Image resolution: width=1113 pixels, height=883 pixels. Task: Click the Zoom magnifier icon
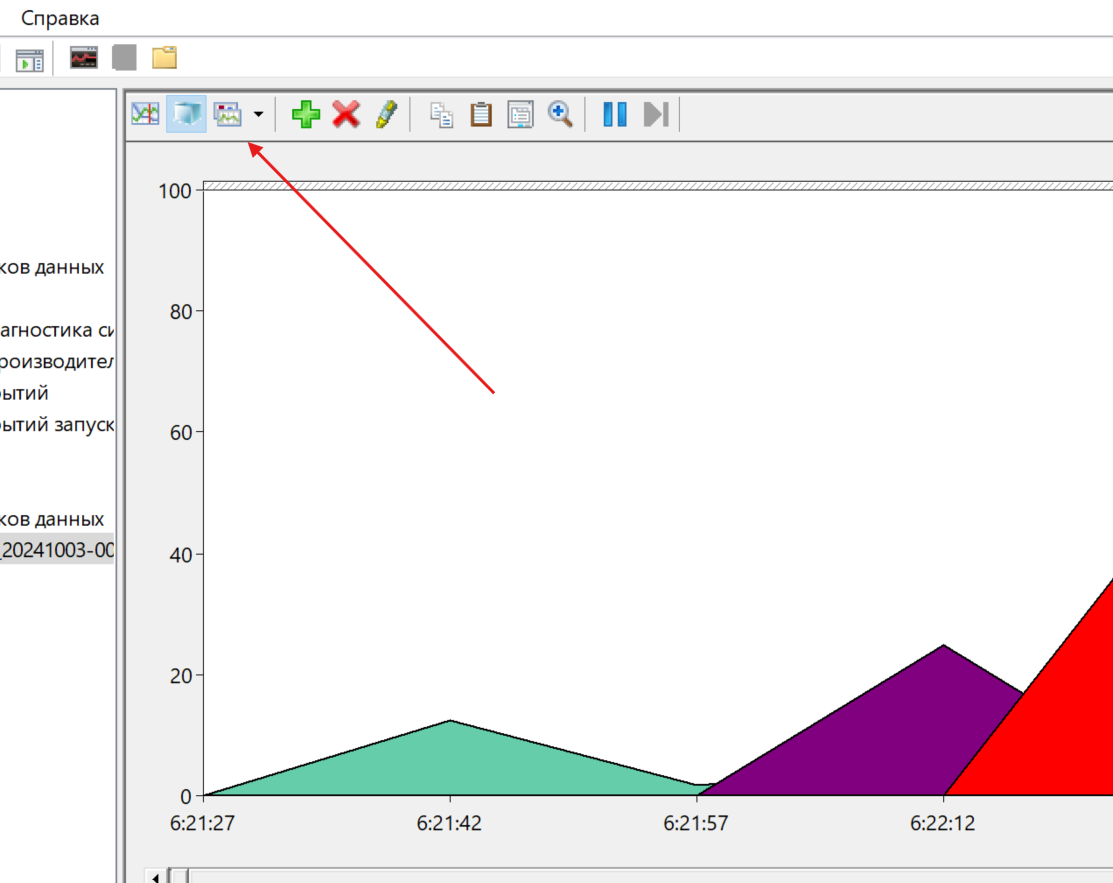point(560,114)
